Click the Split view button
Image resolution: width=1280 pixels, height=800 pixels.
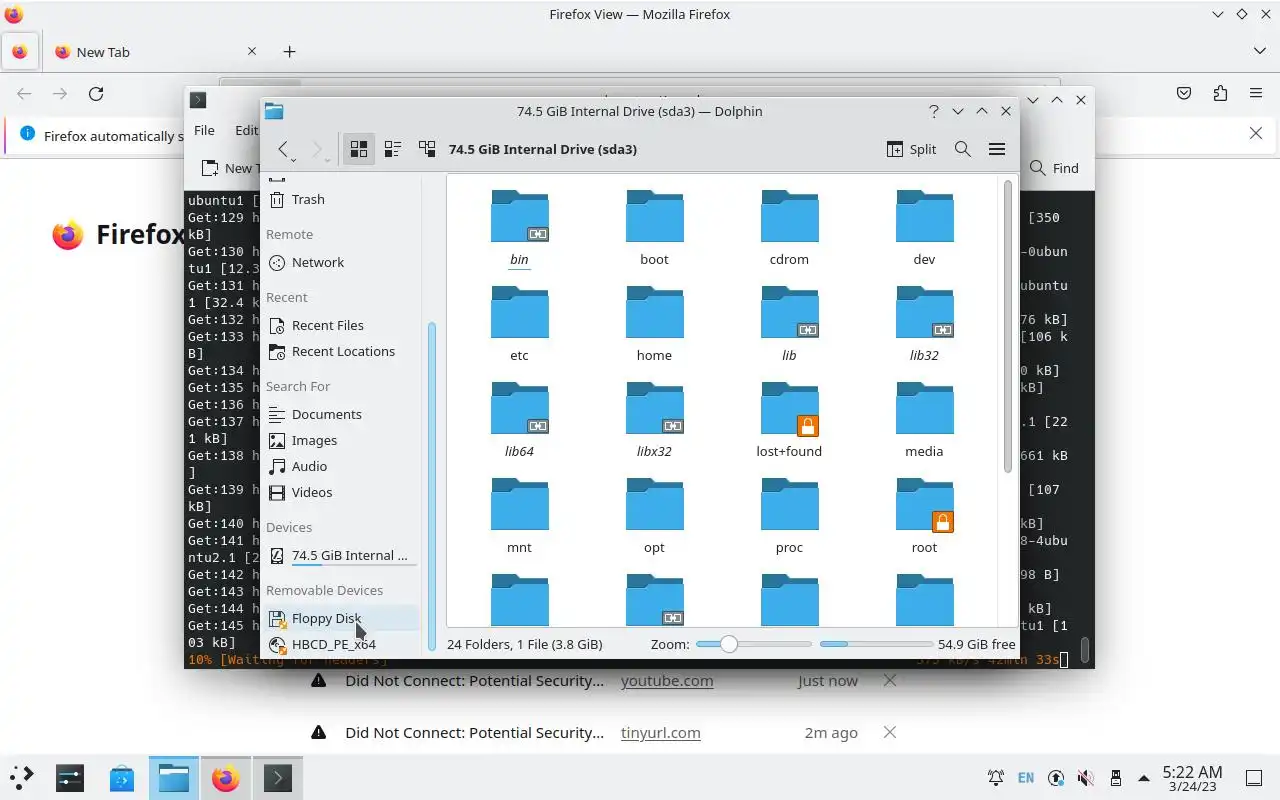point(911,149)
